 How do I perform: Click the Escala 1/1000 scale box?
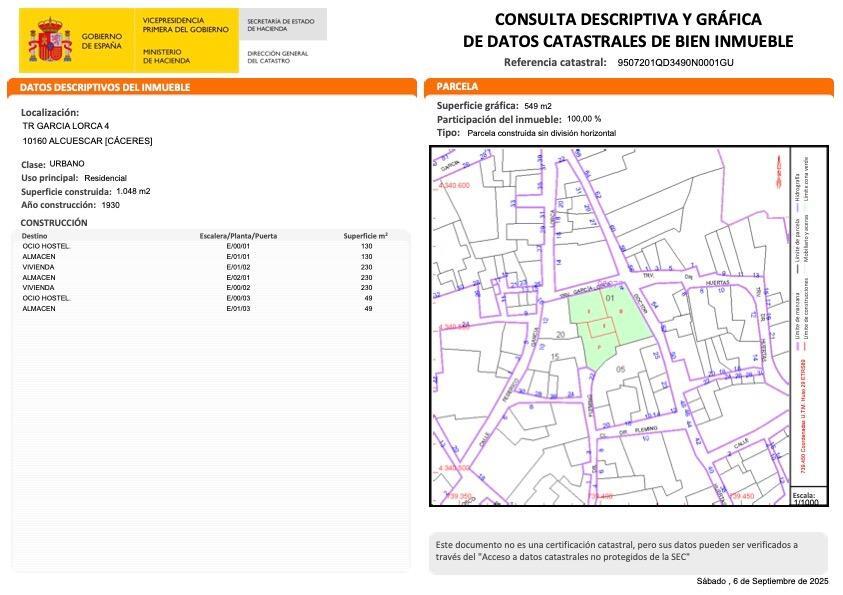click(x=804, y=497)
